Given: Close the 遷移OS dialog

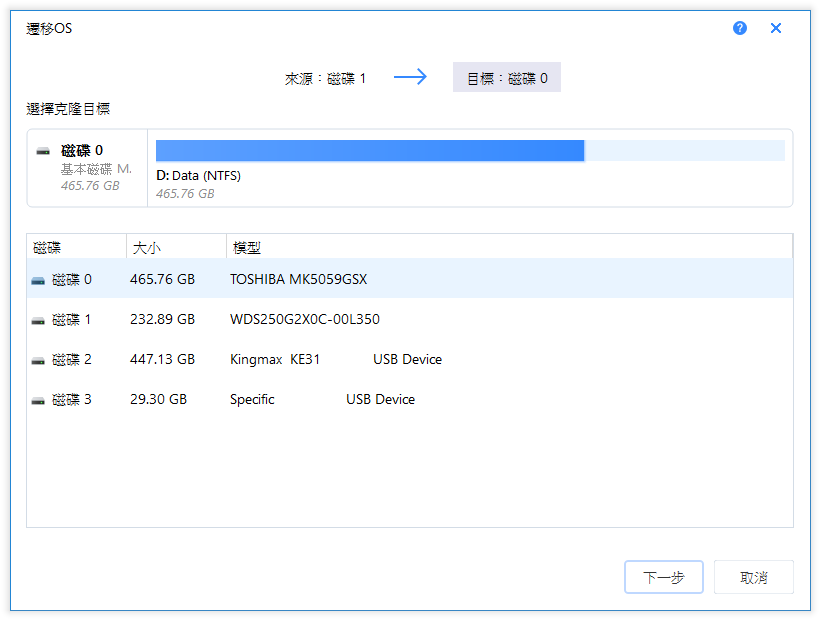Looking at the screenshot, I should (776, 28).
